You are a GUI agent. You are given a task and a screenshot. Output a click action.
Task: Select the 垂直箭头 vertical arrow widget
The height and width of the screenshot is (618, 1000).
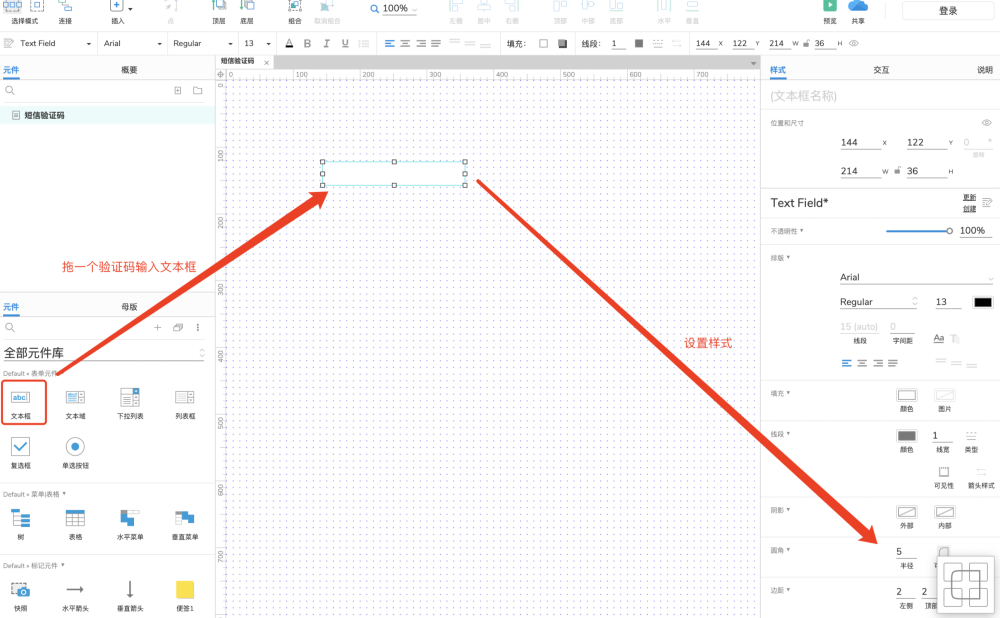tap(130, 596)
